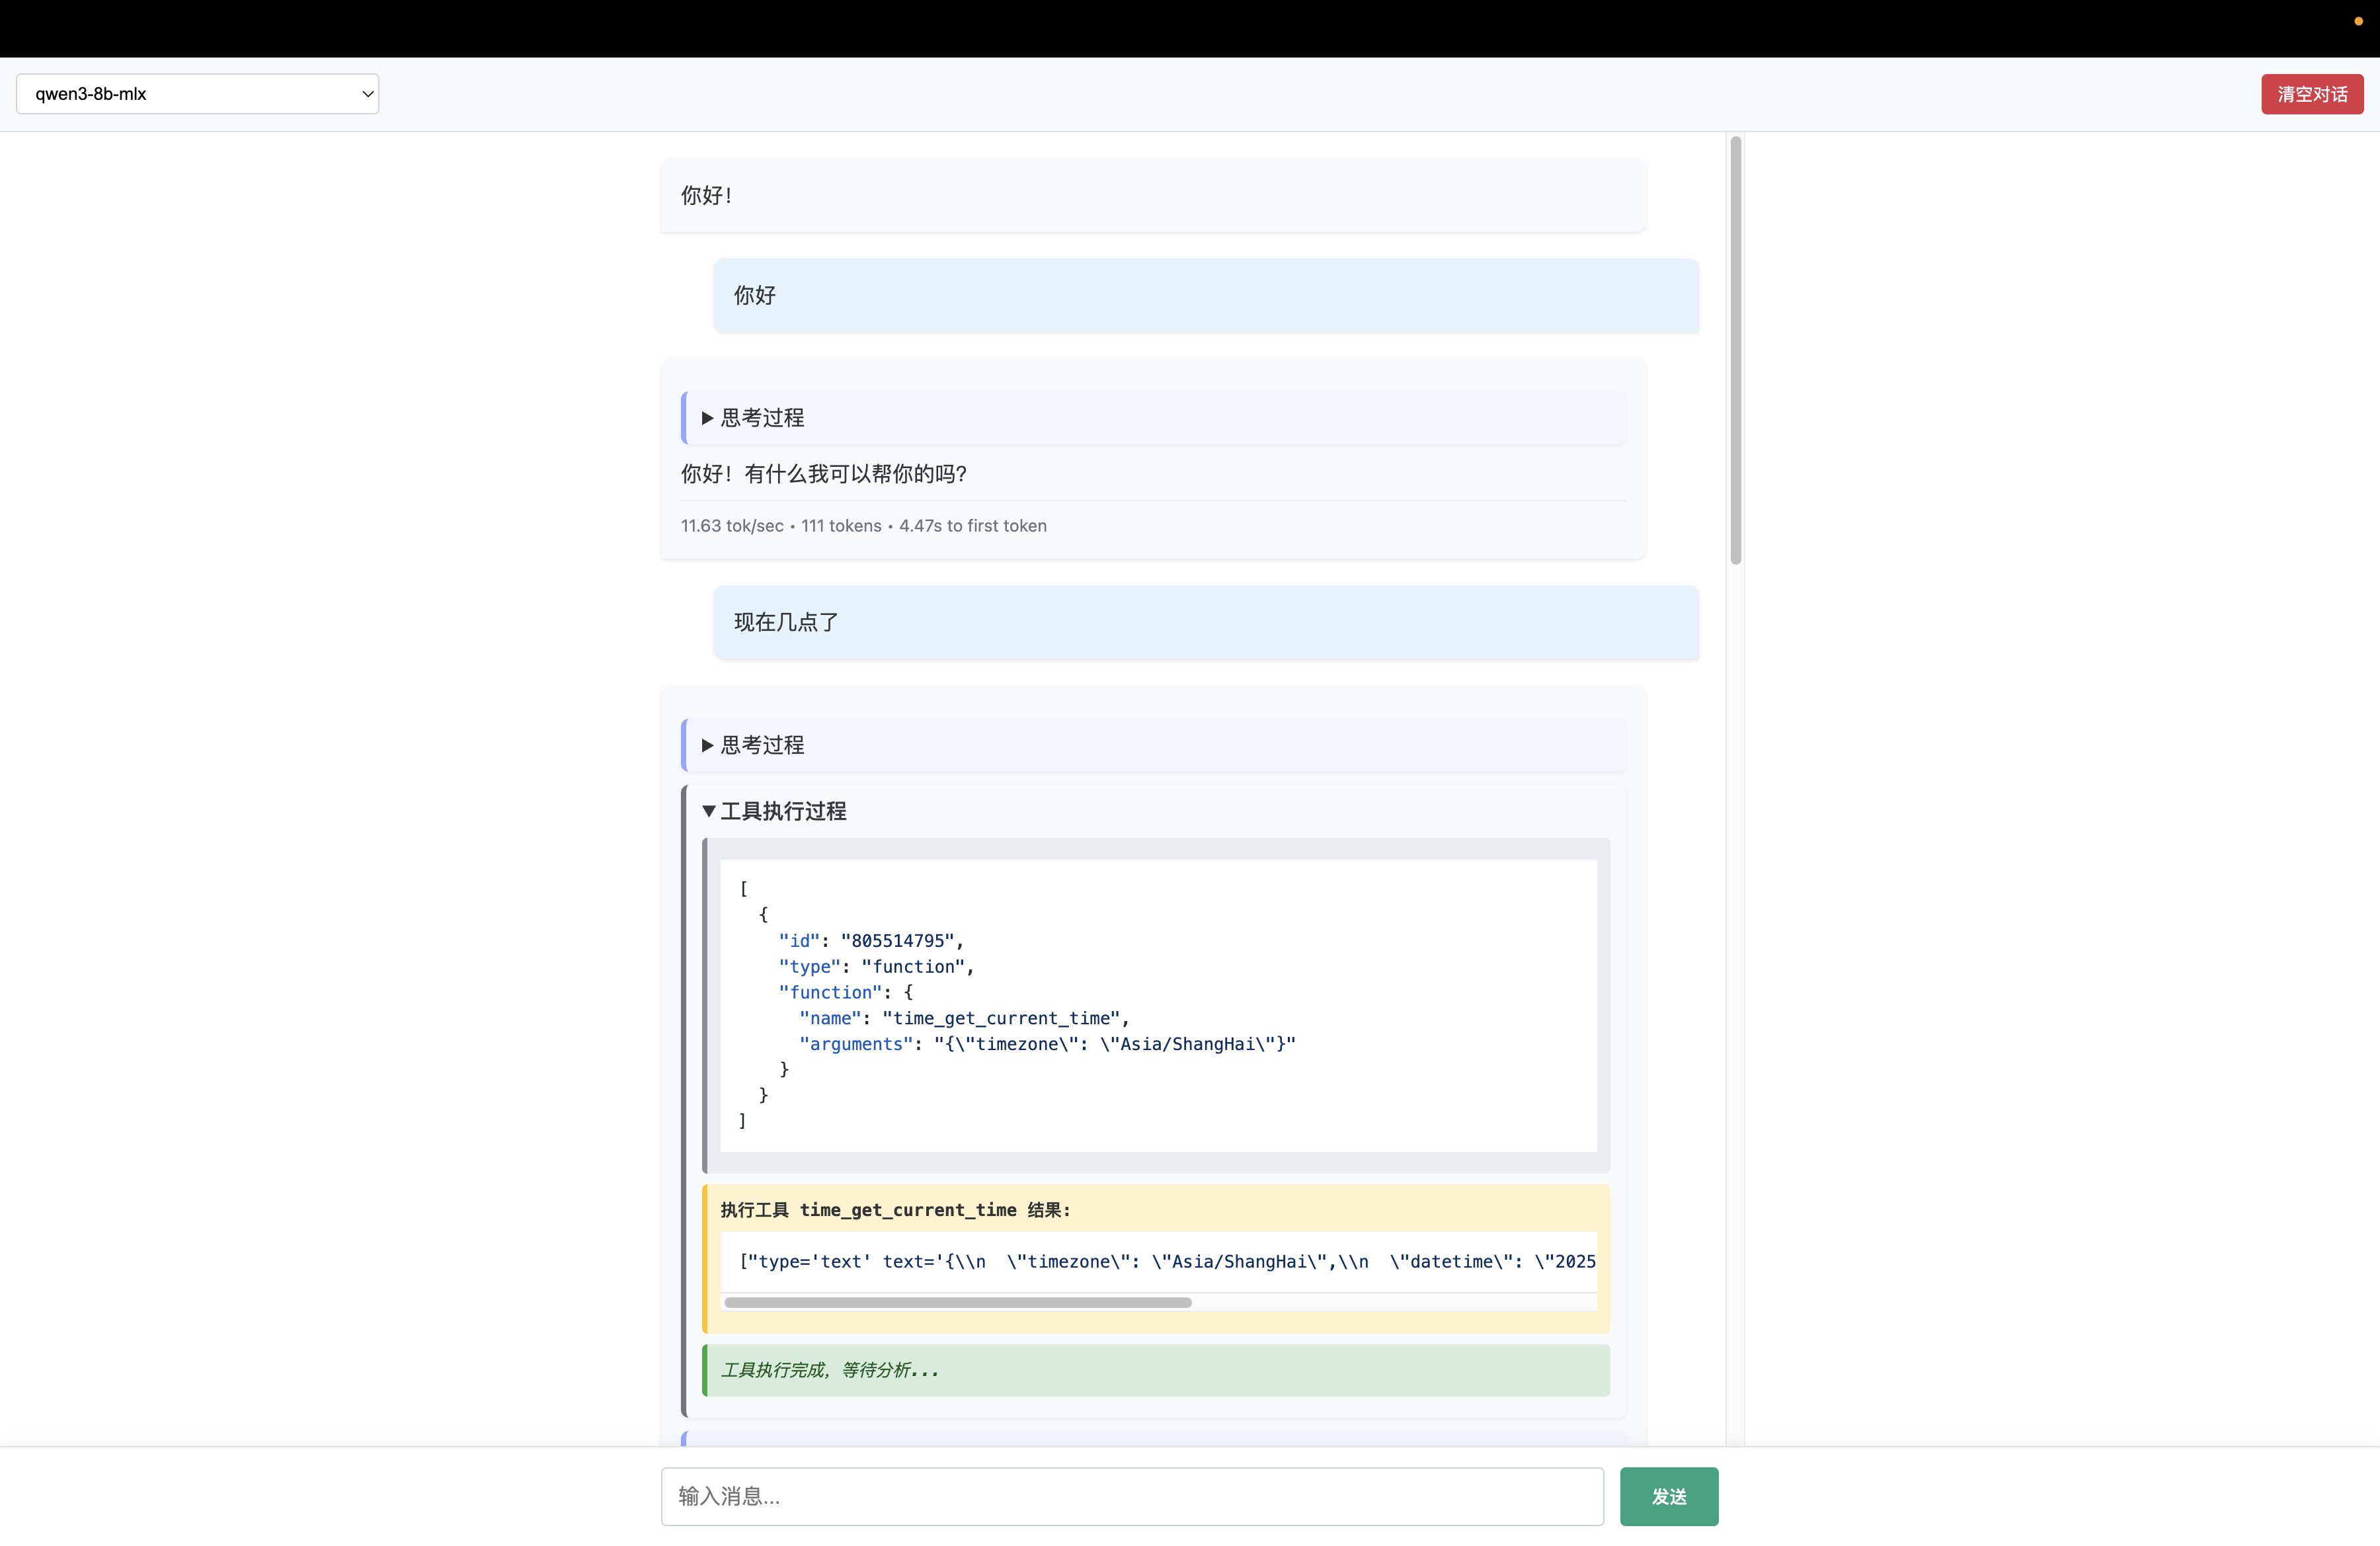Click the vertical chat scrollbar thumb

point(1735,350)
